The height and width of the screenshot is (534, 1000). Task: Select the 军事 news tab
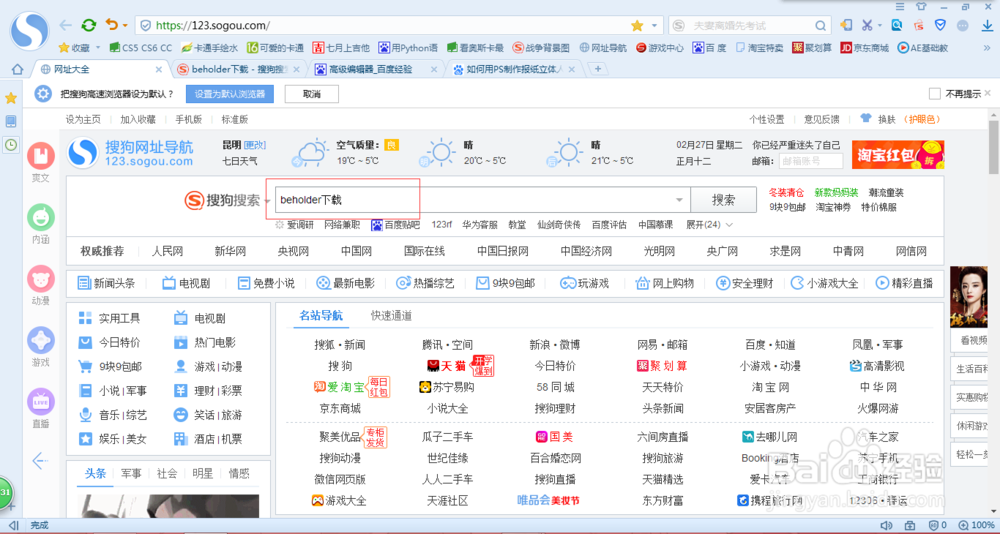click(131, 473)
